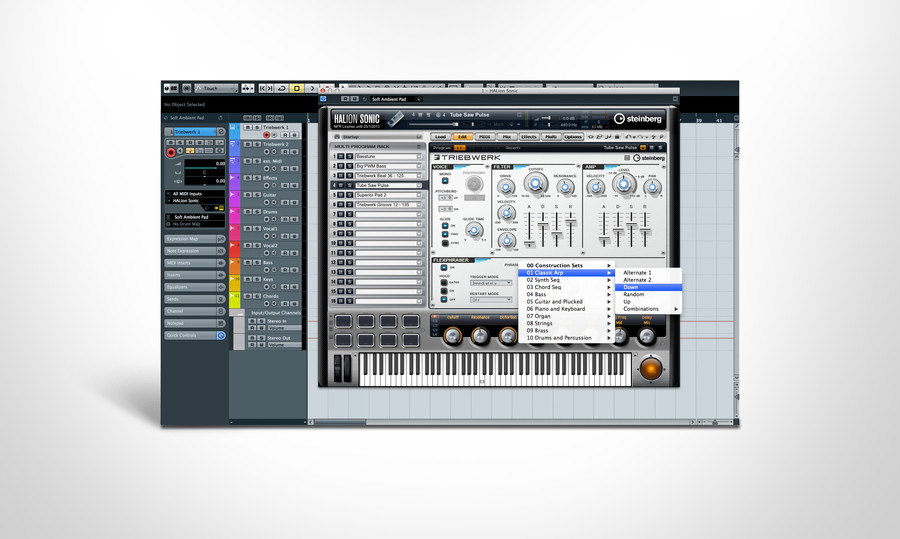This screenshot has width=900, height=539.
Task: Click the Load button in HALion Sonic
Action: [440, 137]
